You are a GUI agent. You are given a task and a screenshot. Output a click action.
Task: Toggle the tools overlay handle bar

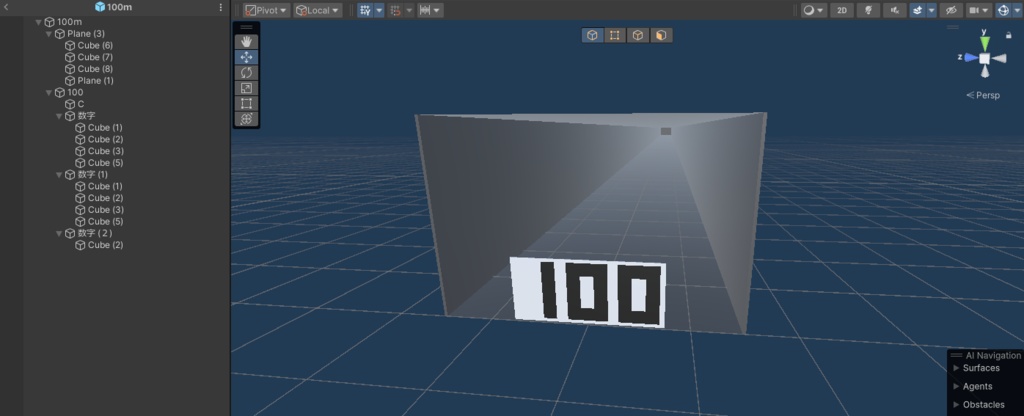pos(246,27)
